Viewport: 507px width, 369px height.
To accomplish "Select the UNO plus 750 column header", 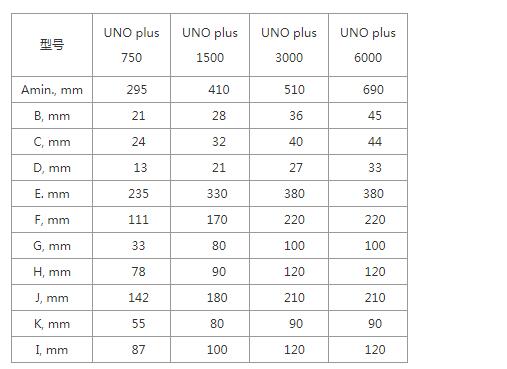I will tap(131, 45).
